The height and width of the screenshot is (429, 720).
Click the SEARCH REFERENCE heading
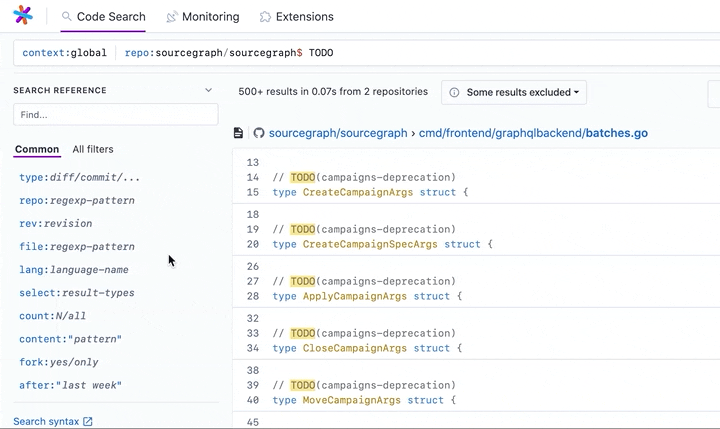(60, 90)
